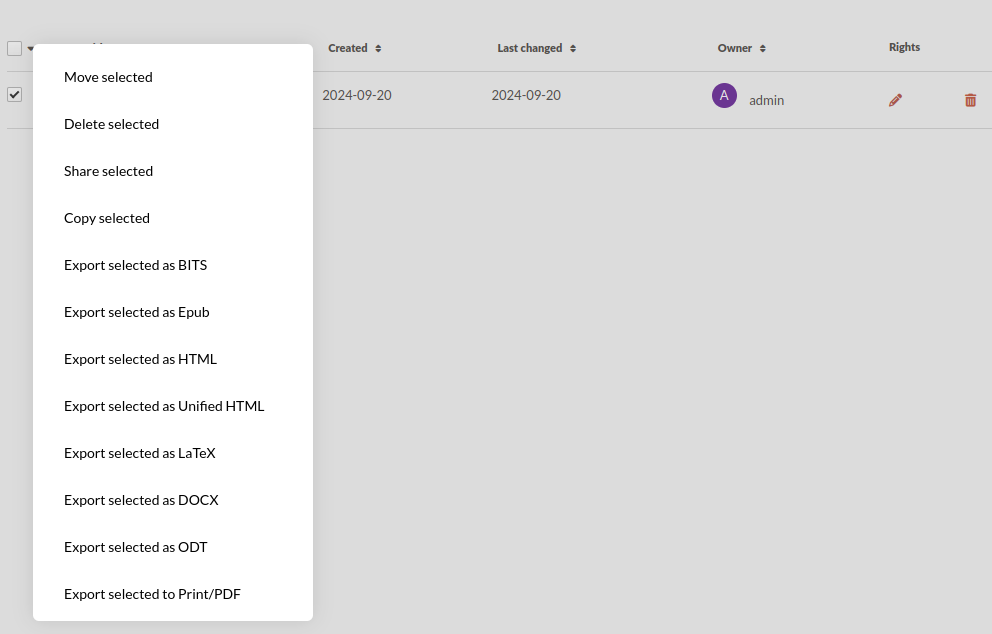
Task: Uncheck the document row checkbox
Action: coord(15,94)
